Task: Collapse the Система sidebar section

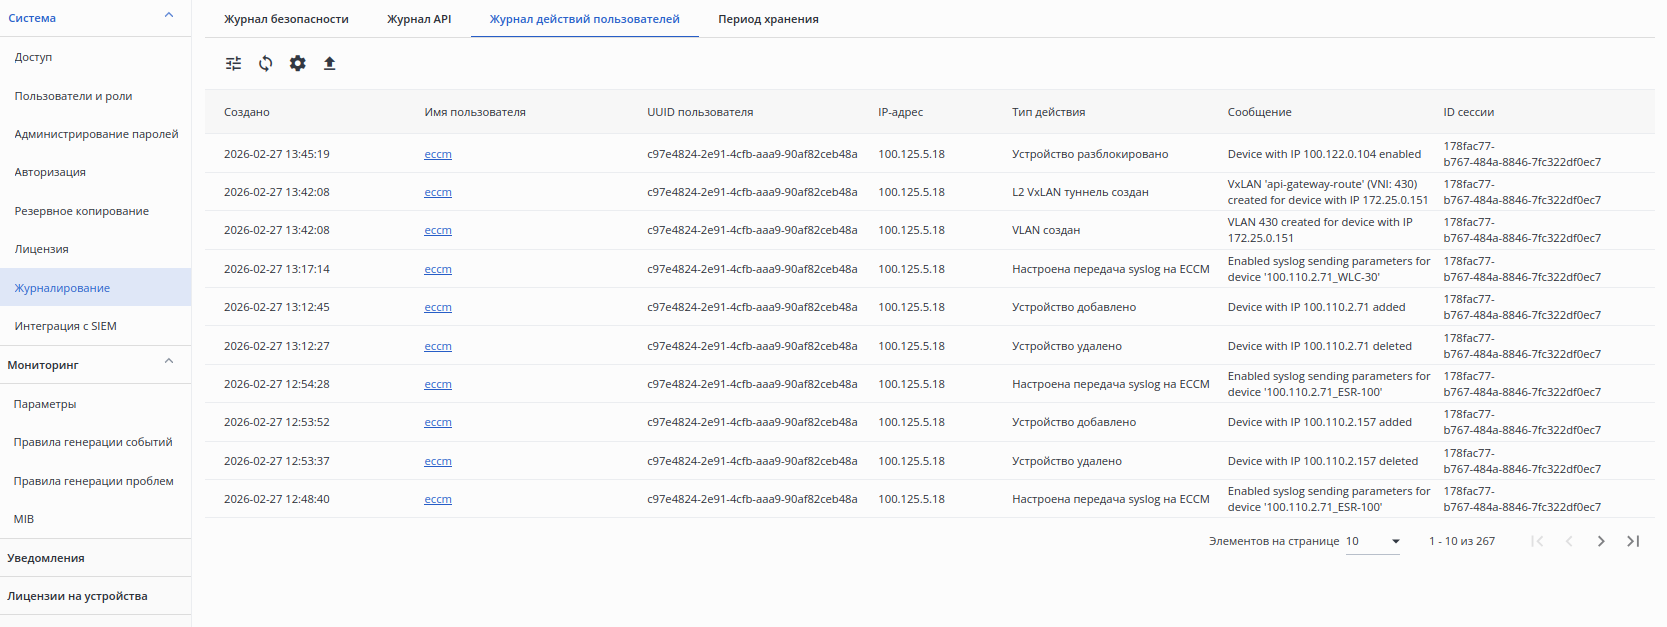Action: click(169, 16)
